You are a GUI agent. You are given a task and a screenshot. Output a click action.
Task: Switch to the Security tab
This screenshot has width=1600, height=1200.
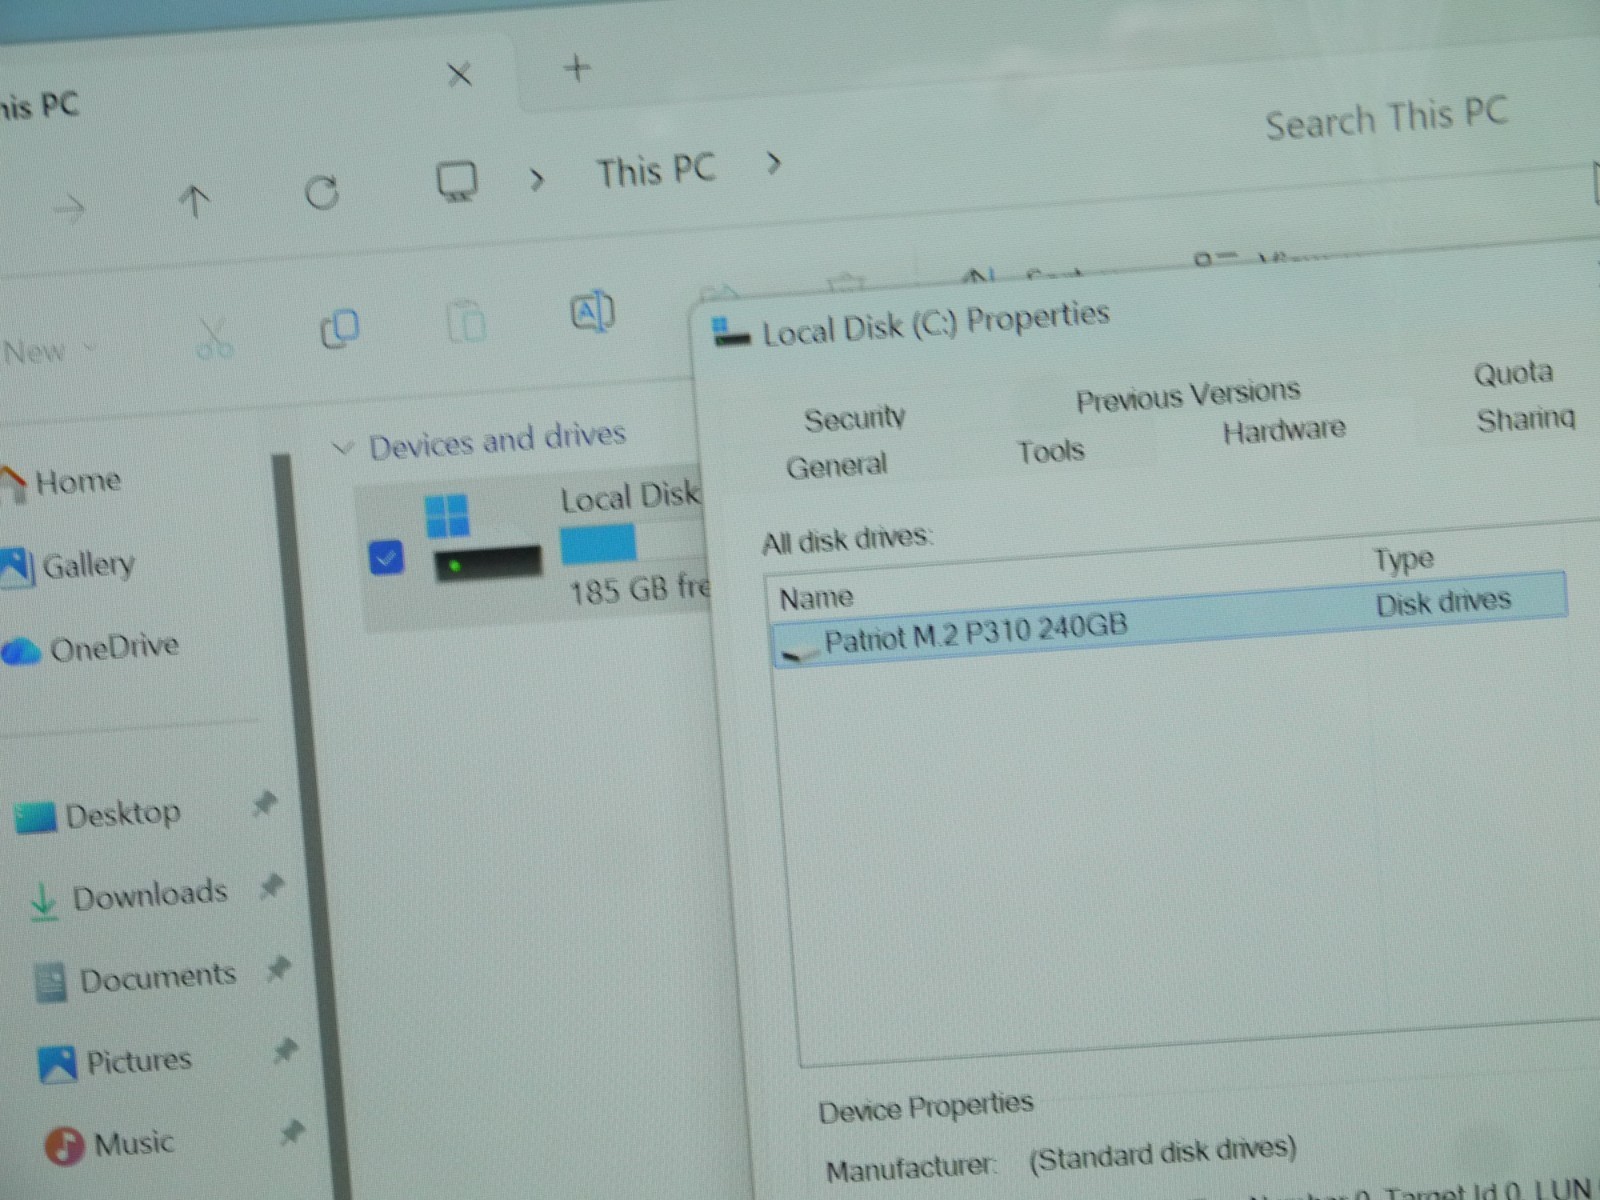855,418
